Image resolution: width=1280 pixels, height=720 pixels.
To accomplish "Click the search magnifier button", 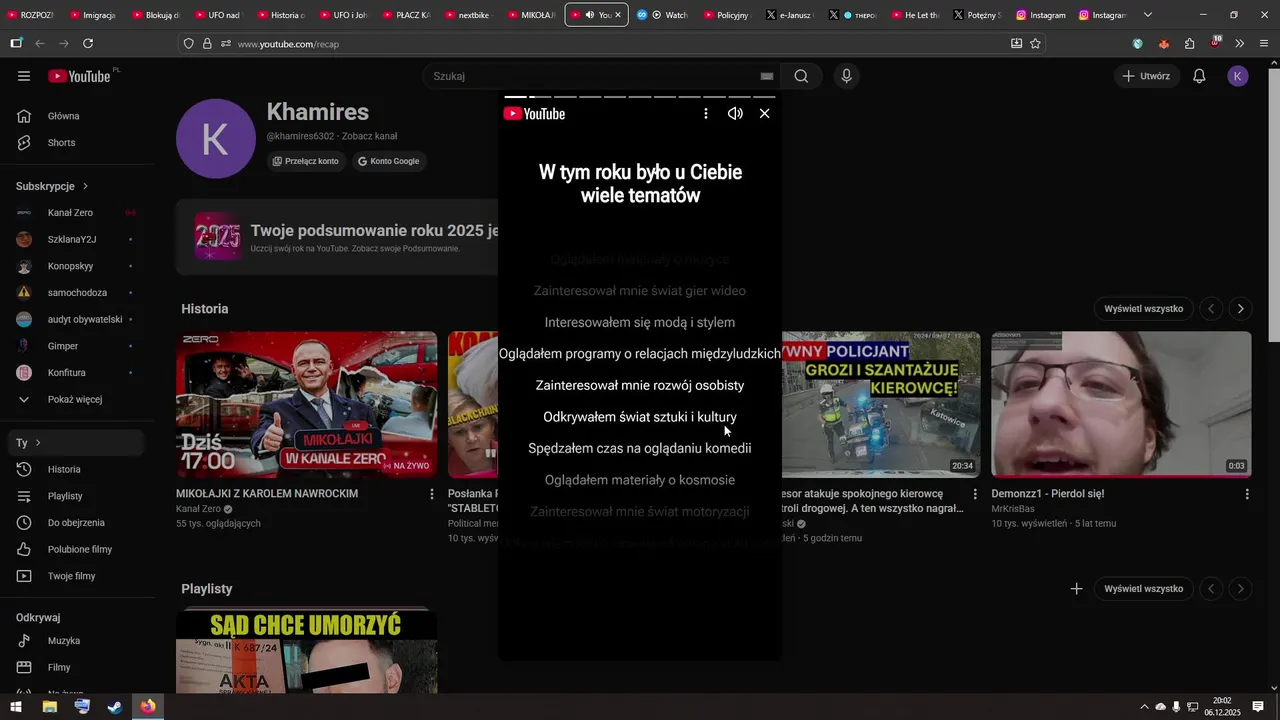I will [x=801, y=76].
